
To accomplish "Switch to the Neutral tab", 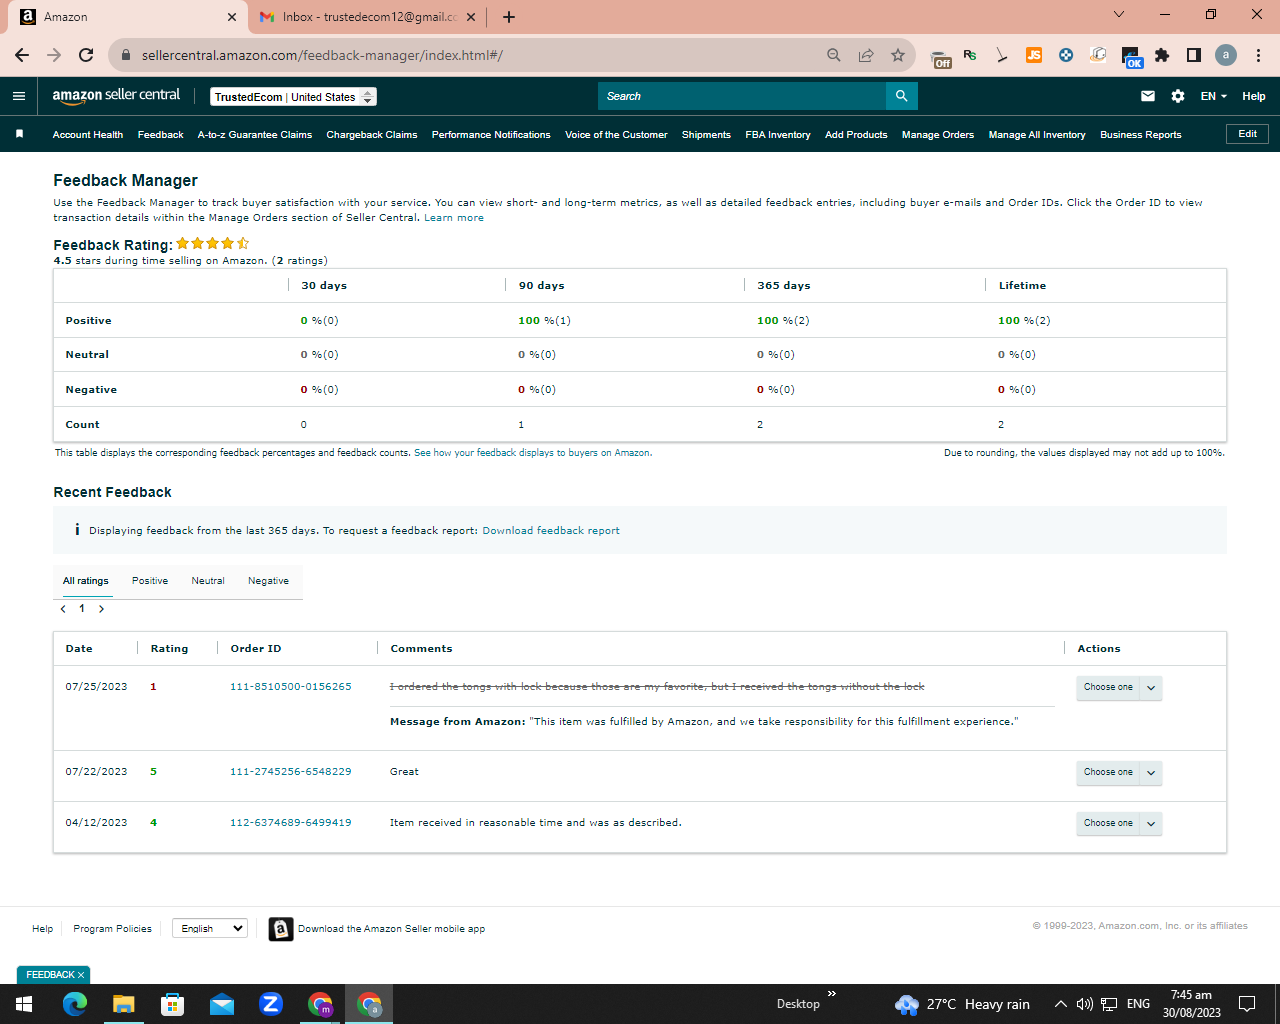I will [x=208, y=581].
